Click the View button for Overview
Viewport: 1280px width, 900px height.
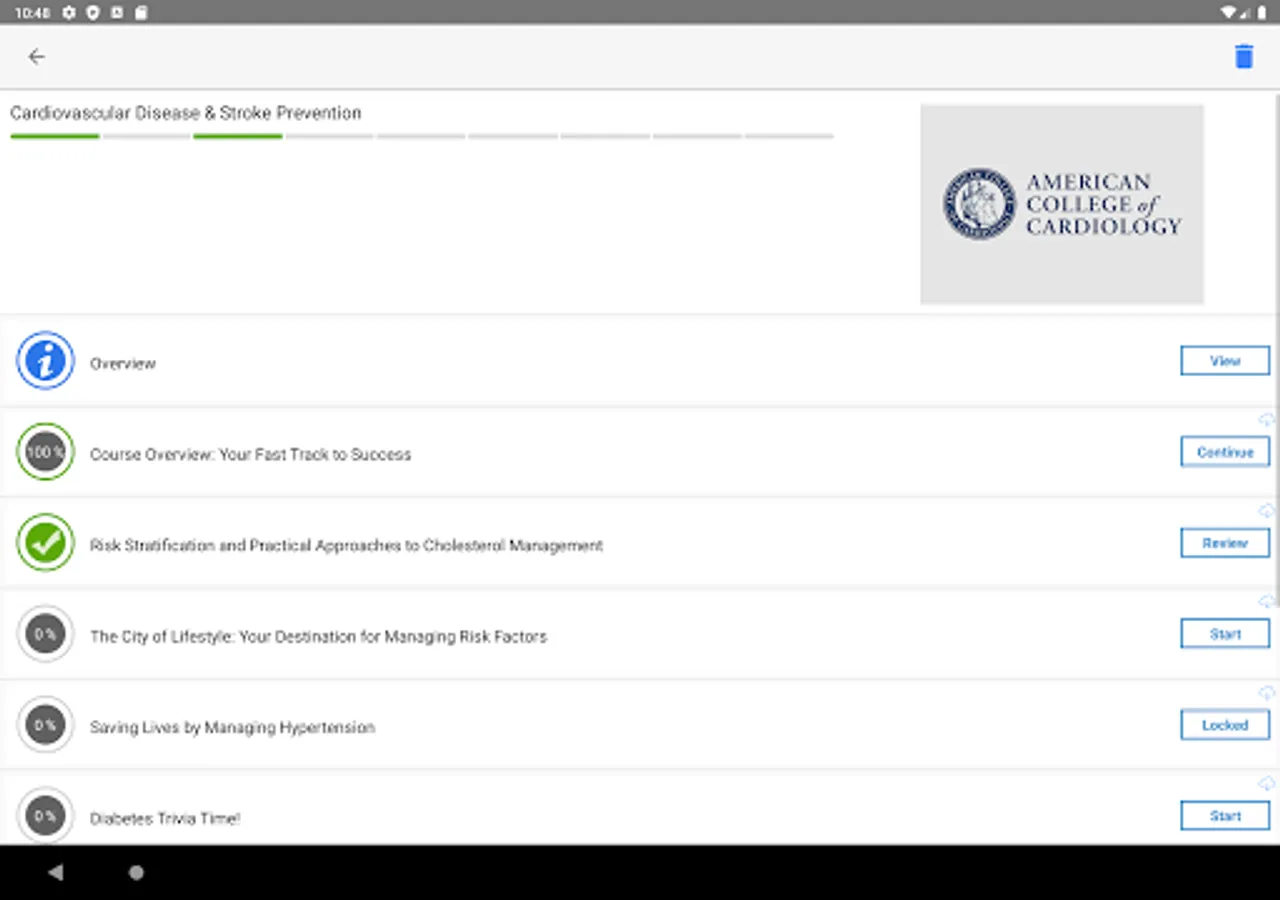(1225, 361)
